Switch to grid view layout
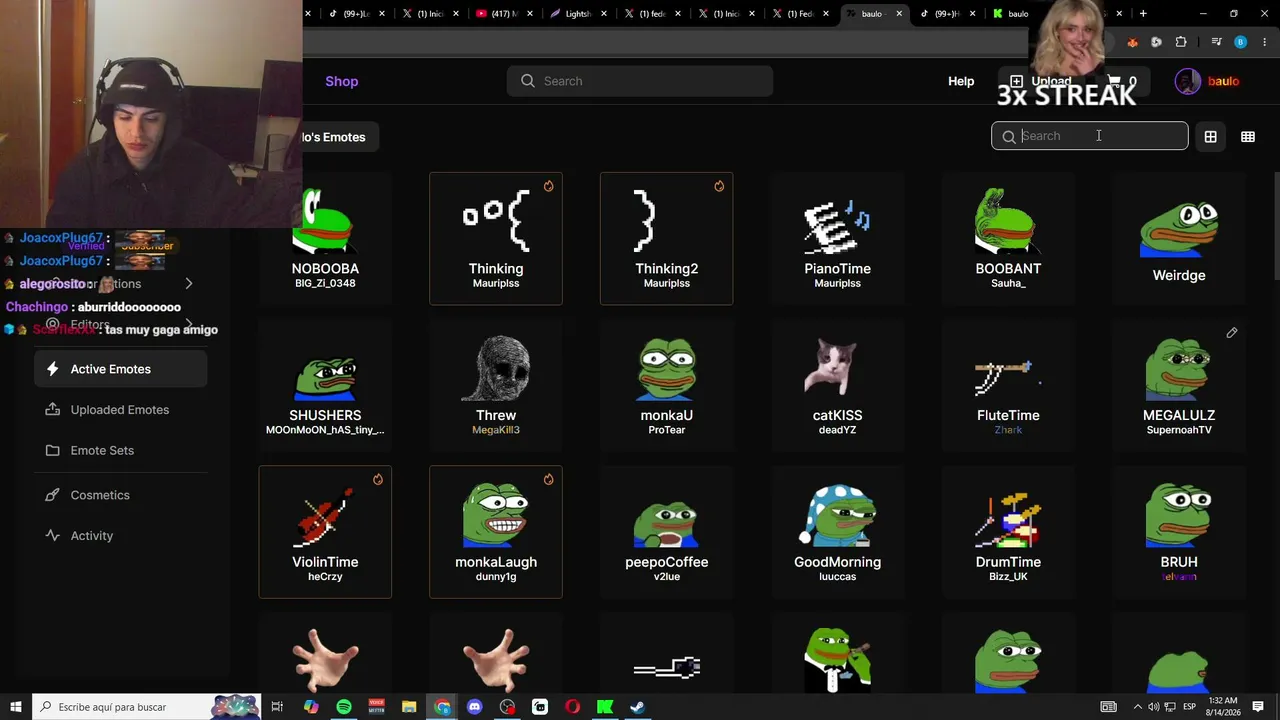 point(1210,137)
